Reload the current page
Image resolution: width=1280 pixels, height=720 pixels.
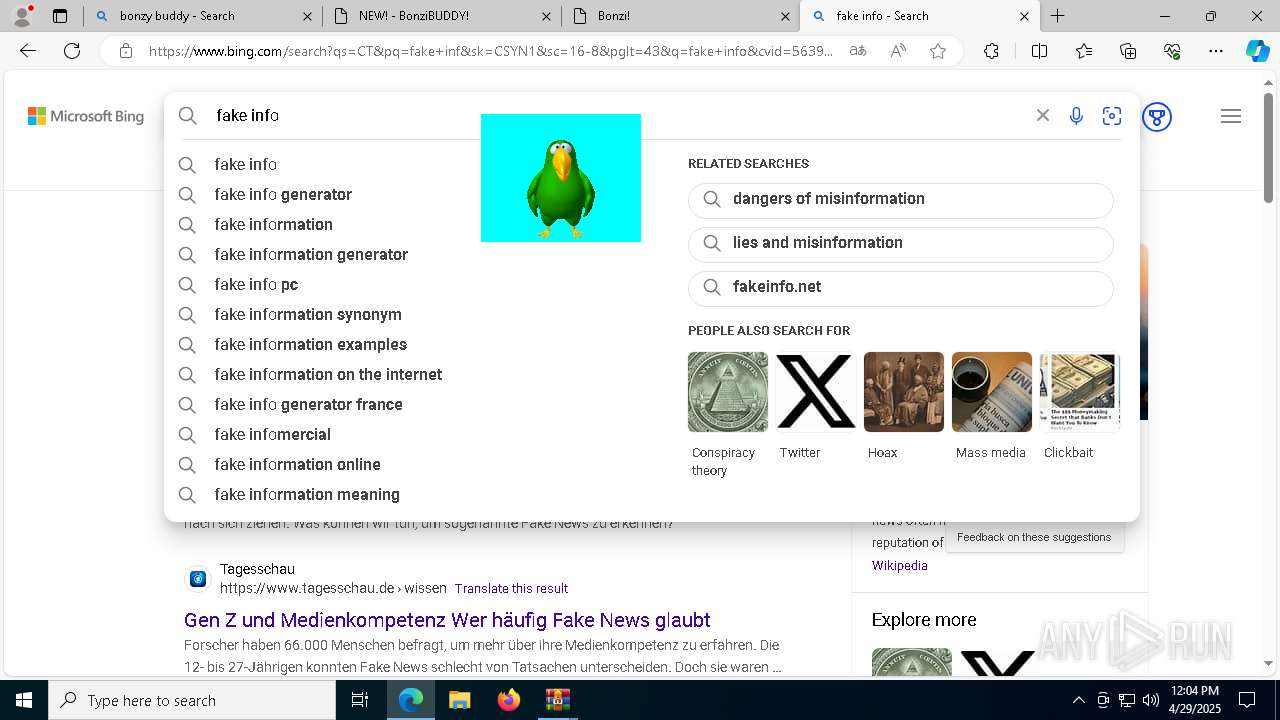72,51
